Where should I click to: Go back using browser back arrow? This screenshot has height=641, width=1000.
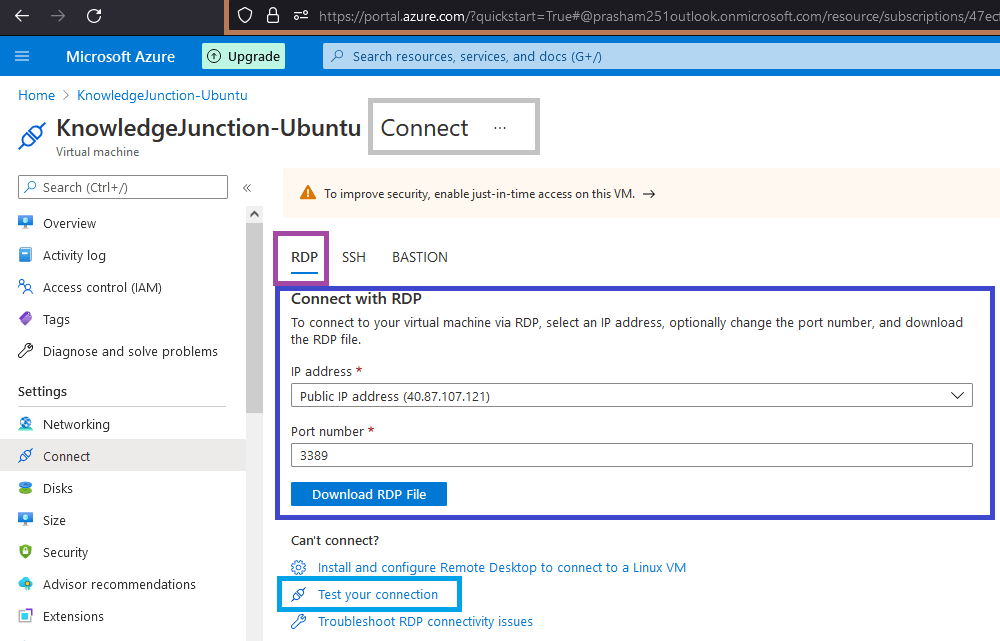click(22, 16)
